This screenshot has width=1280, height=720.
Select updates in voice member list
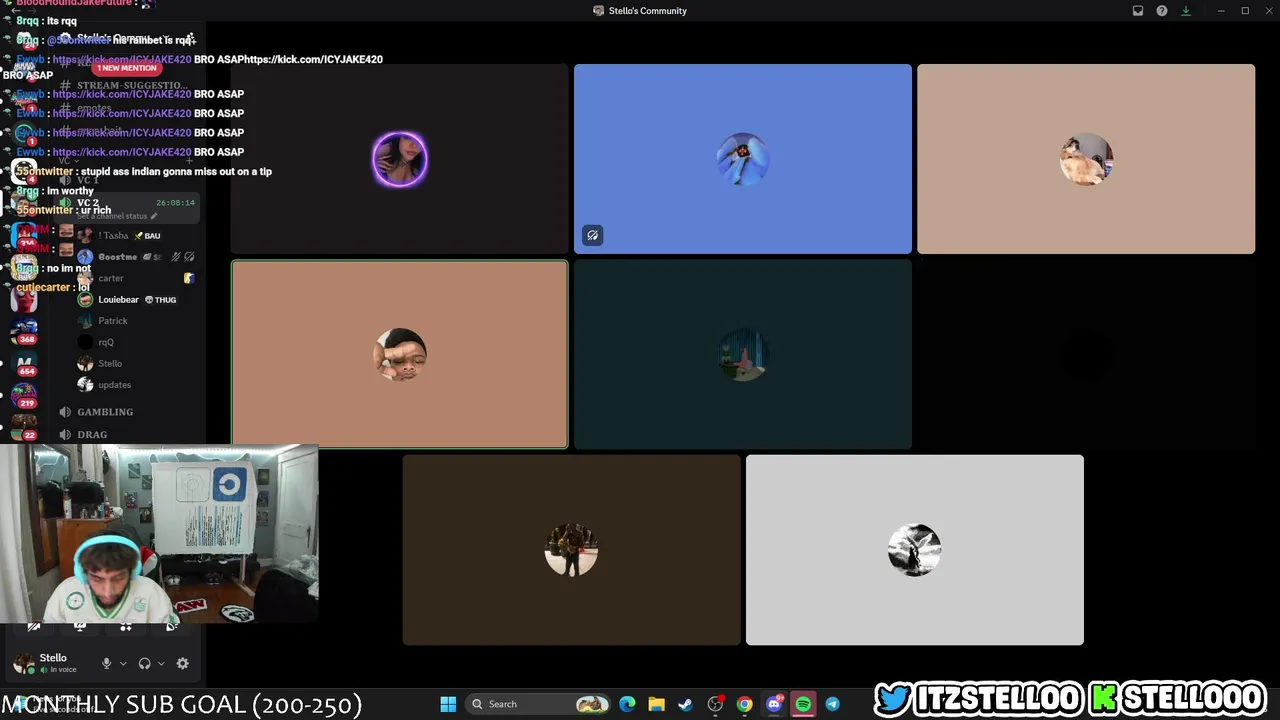pos(114,385)
